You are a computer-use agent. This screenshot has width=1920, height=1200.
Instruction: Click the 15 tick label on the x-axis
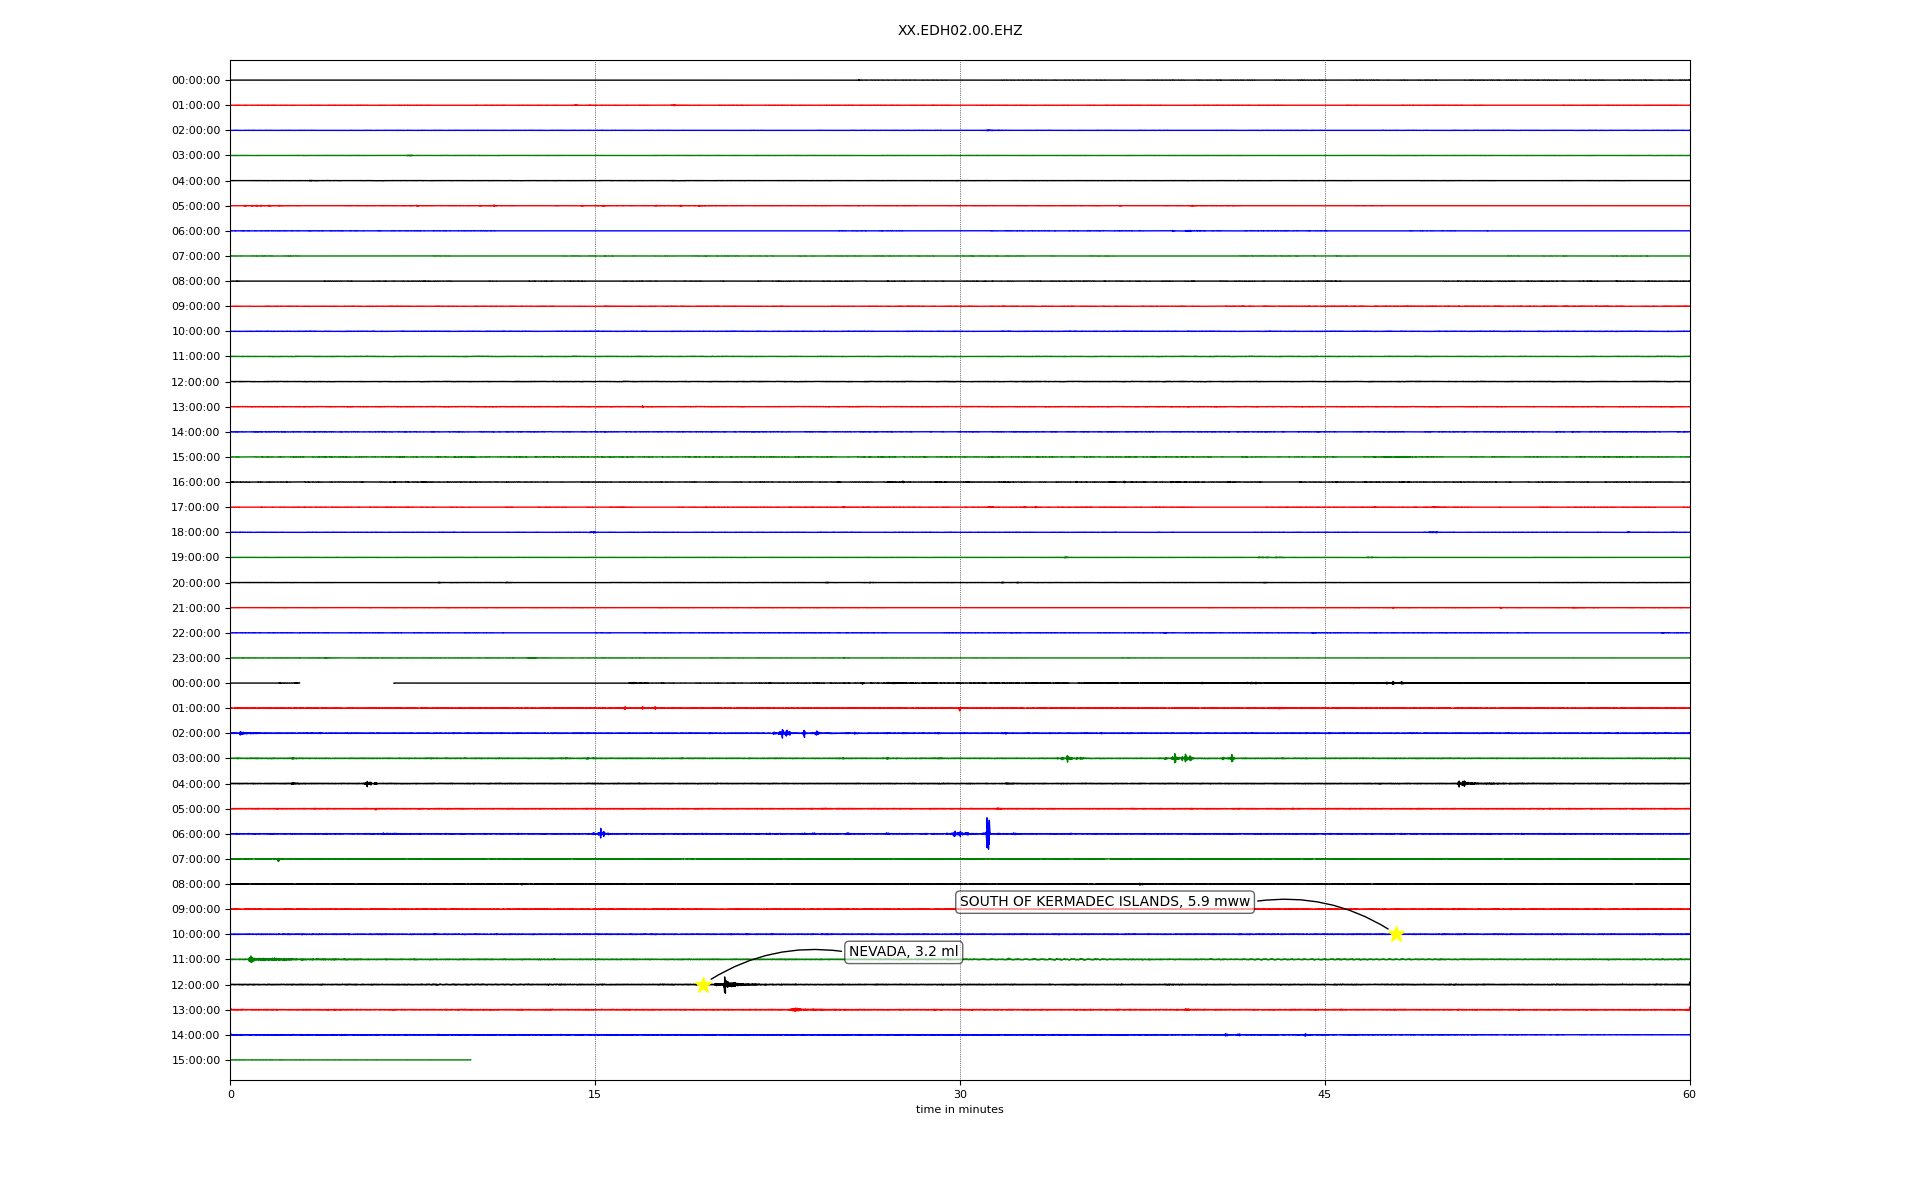pos(595,1094)
